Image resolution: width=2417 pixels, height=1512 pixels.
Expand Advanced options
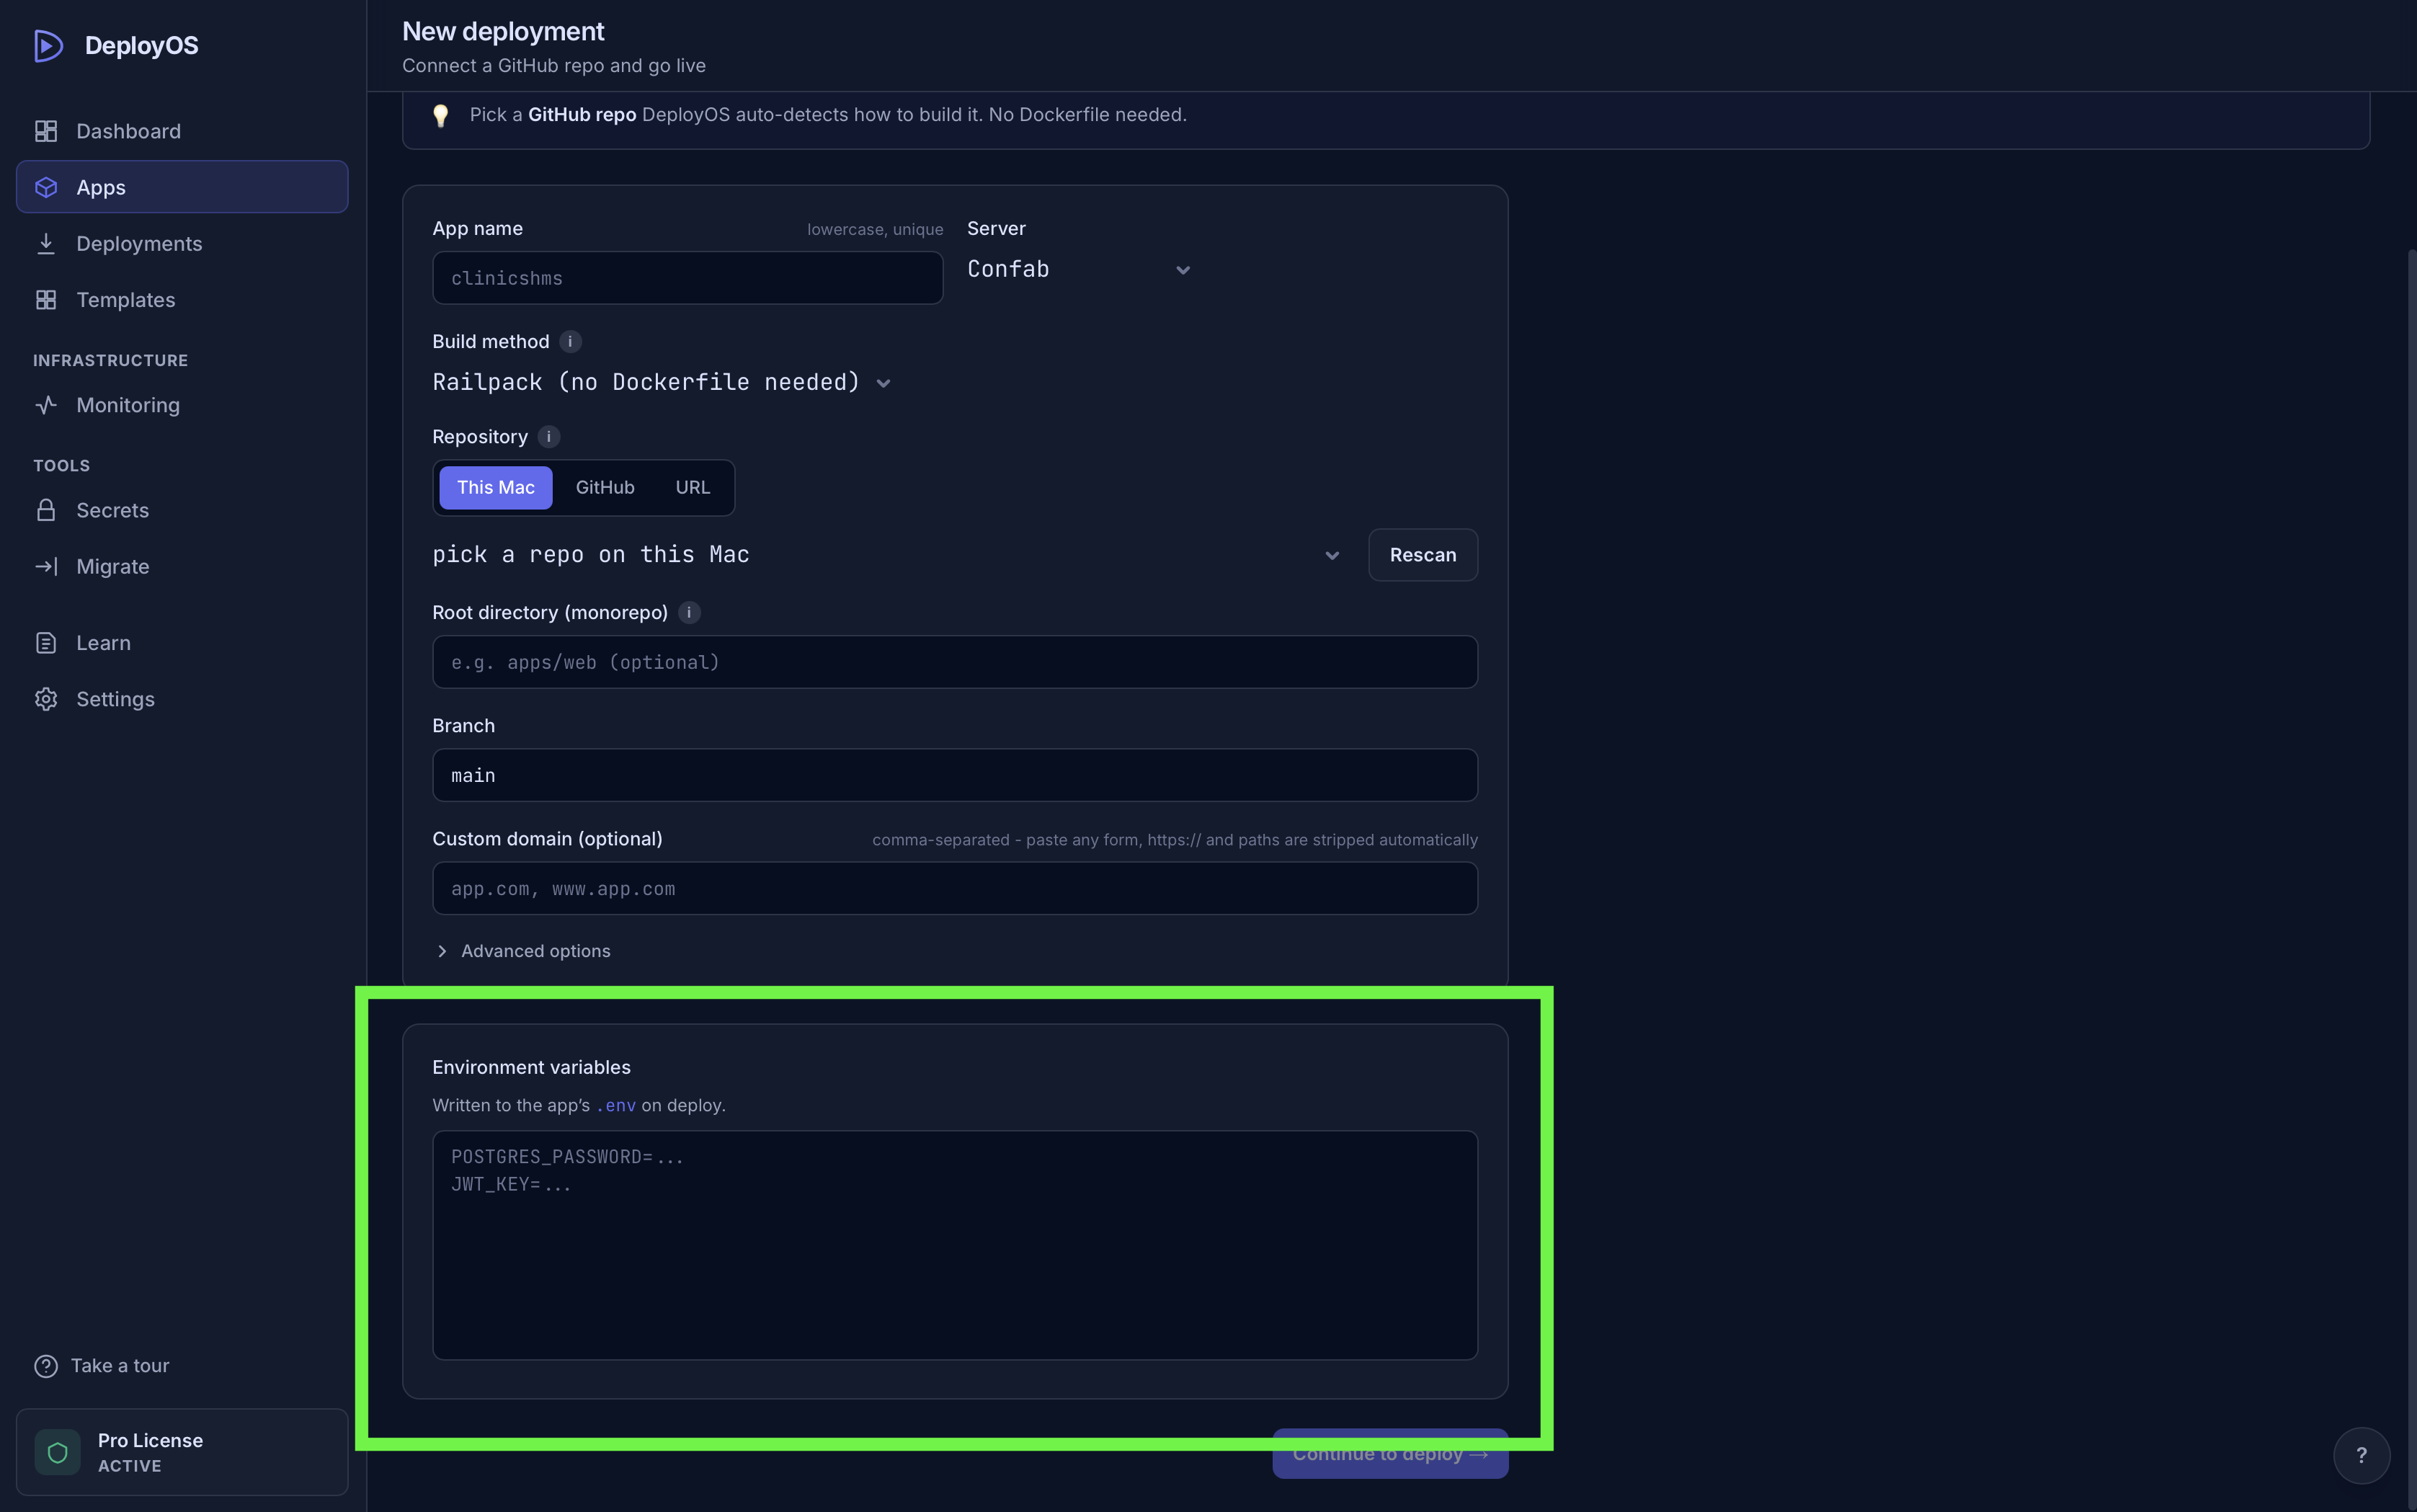(523, 951)
